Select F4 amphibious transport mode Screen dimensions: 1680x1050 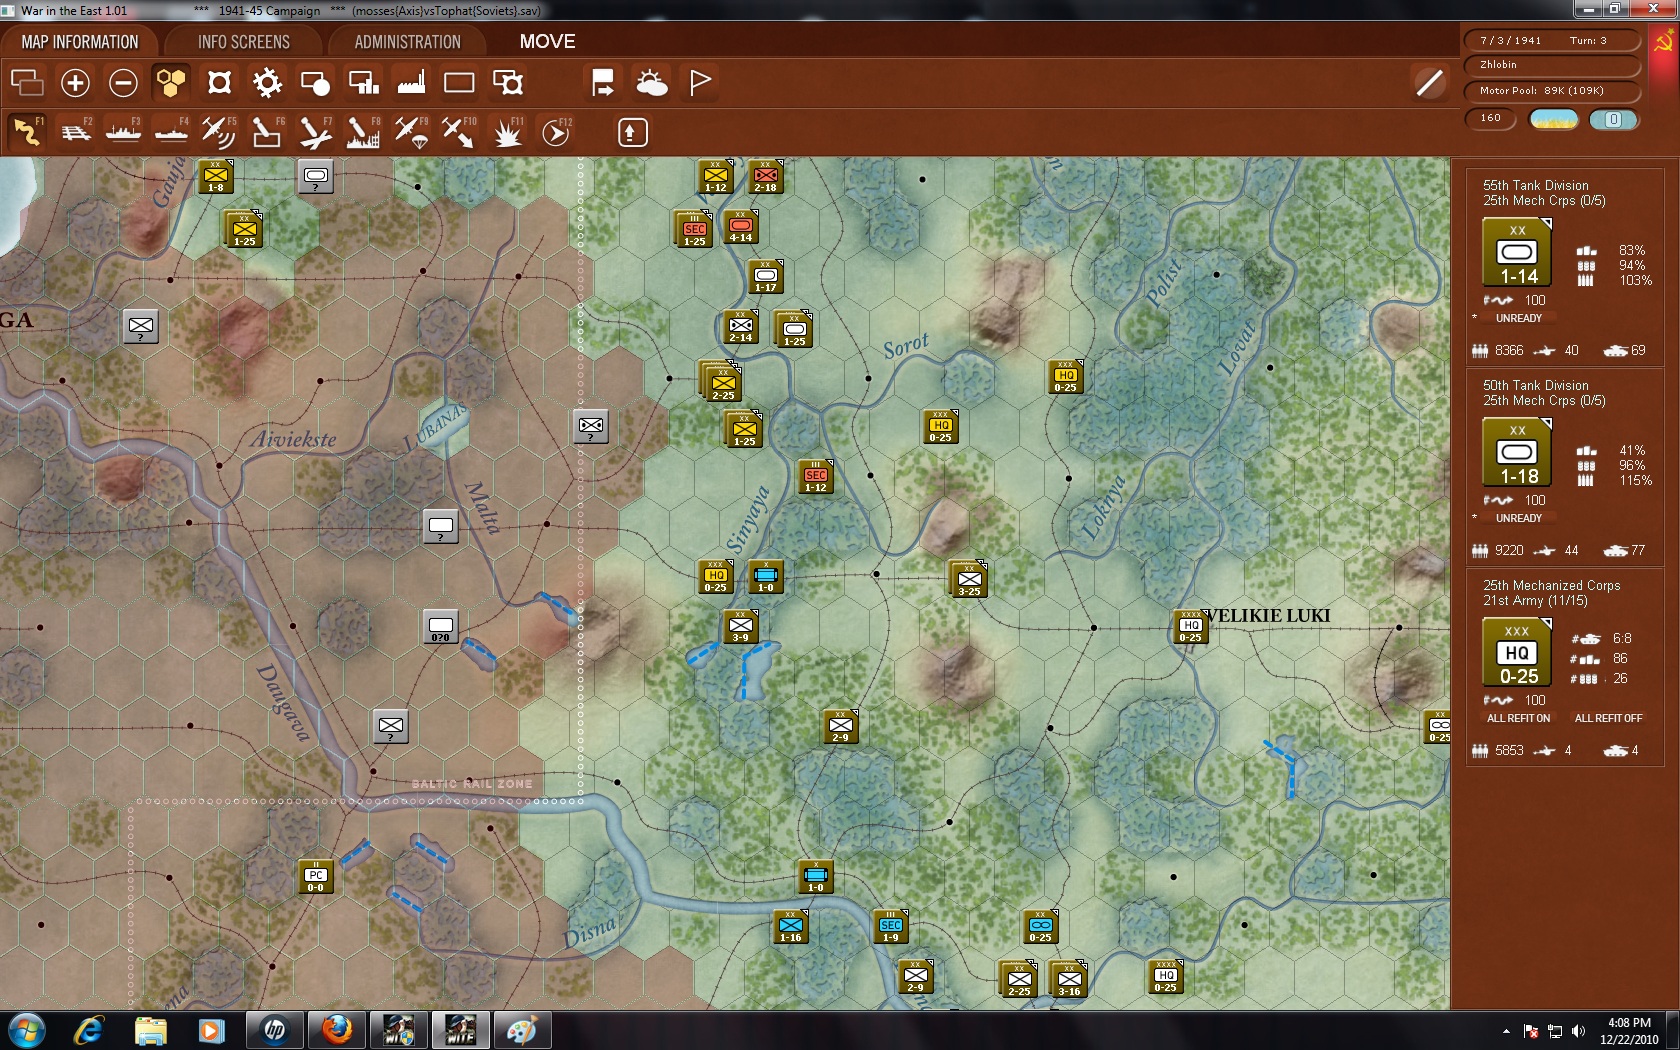coord(171,132)
